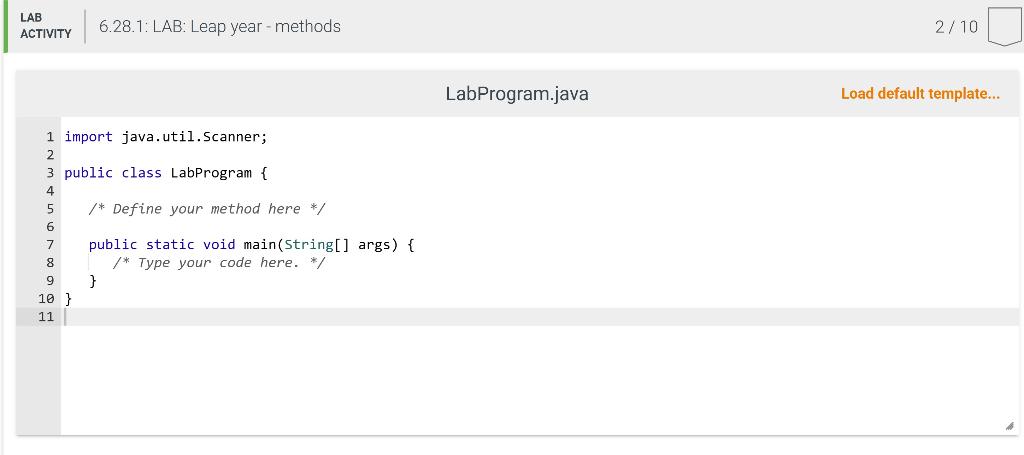Click the empty editor area below the code
This screenshot has width=1024, height=455.
540,380
